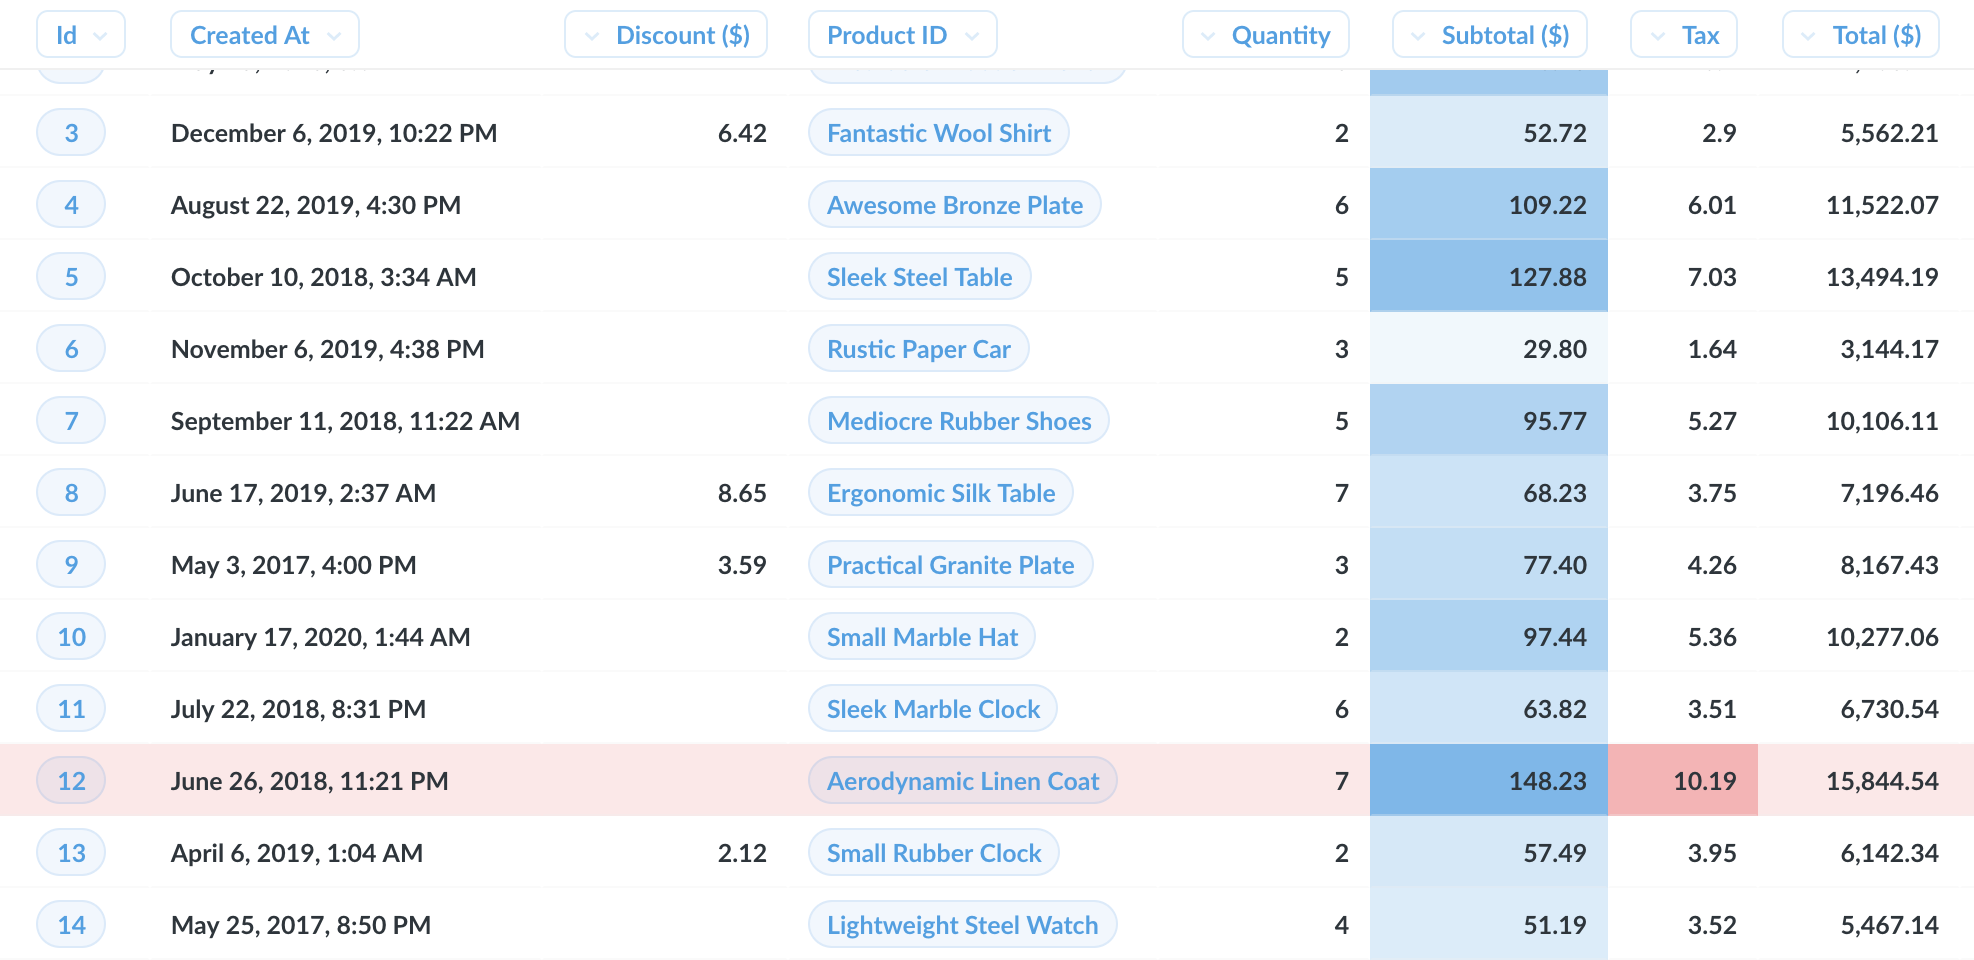Open the Awesome Bronze Plate product link
Viewport: 1974px width, 960px height.
click(x=954, y=205)
